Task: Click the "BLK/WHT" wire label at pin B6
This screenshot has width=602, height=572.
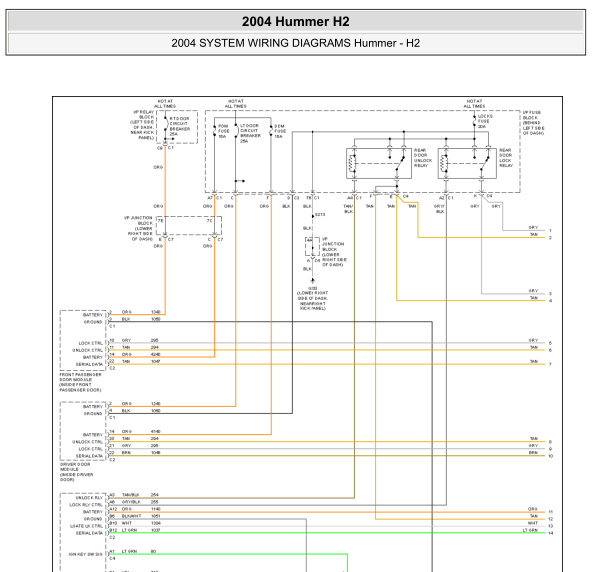Action: tap(131, 516)
